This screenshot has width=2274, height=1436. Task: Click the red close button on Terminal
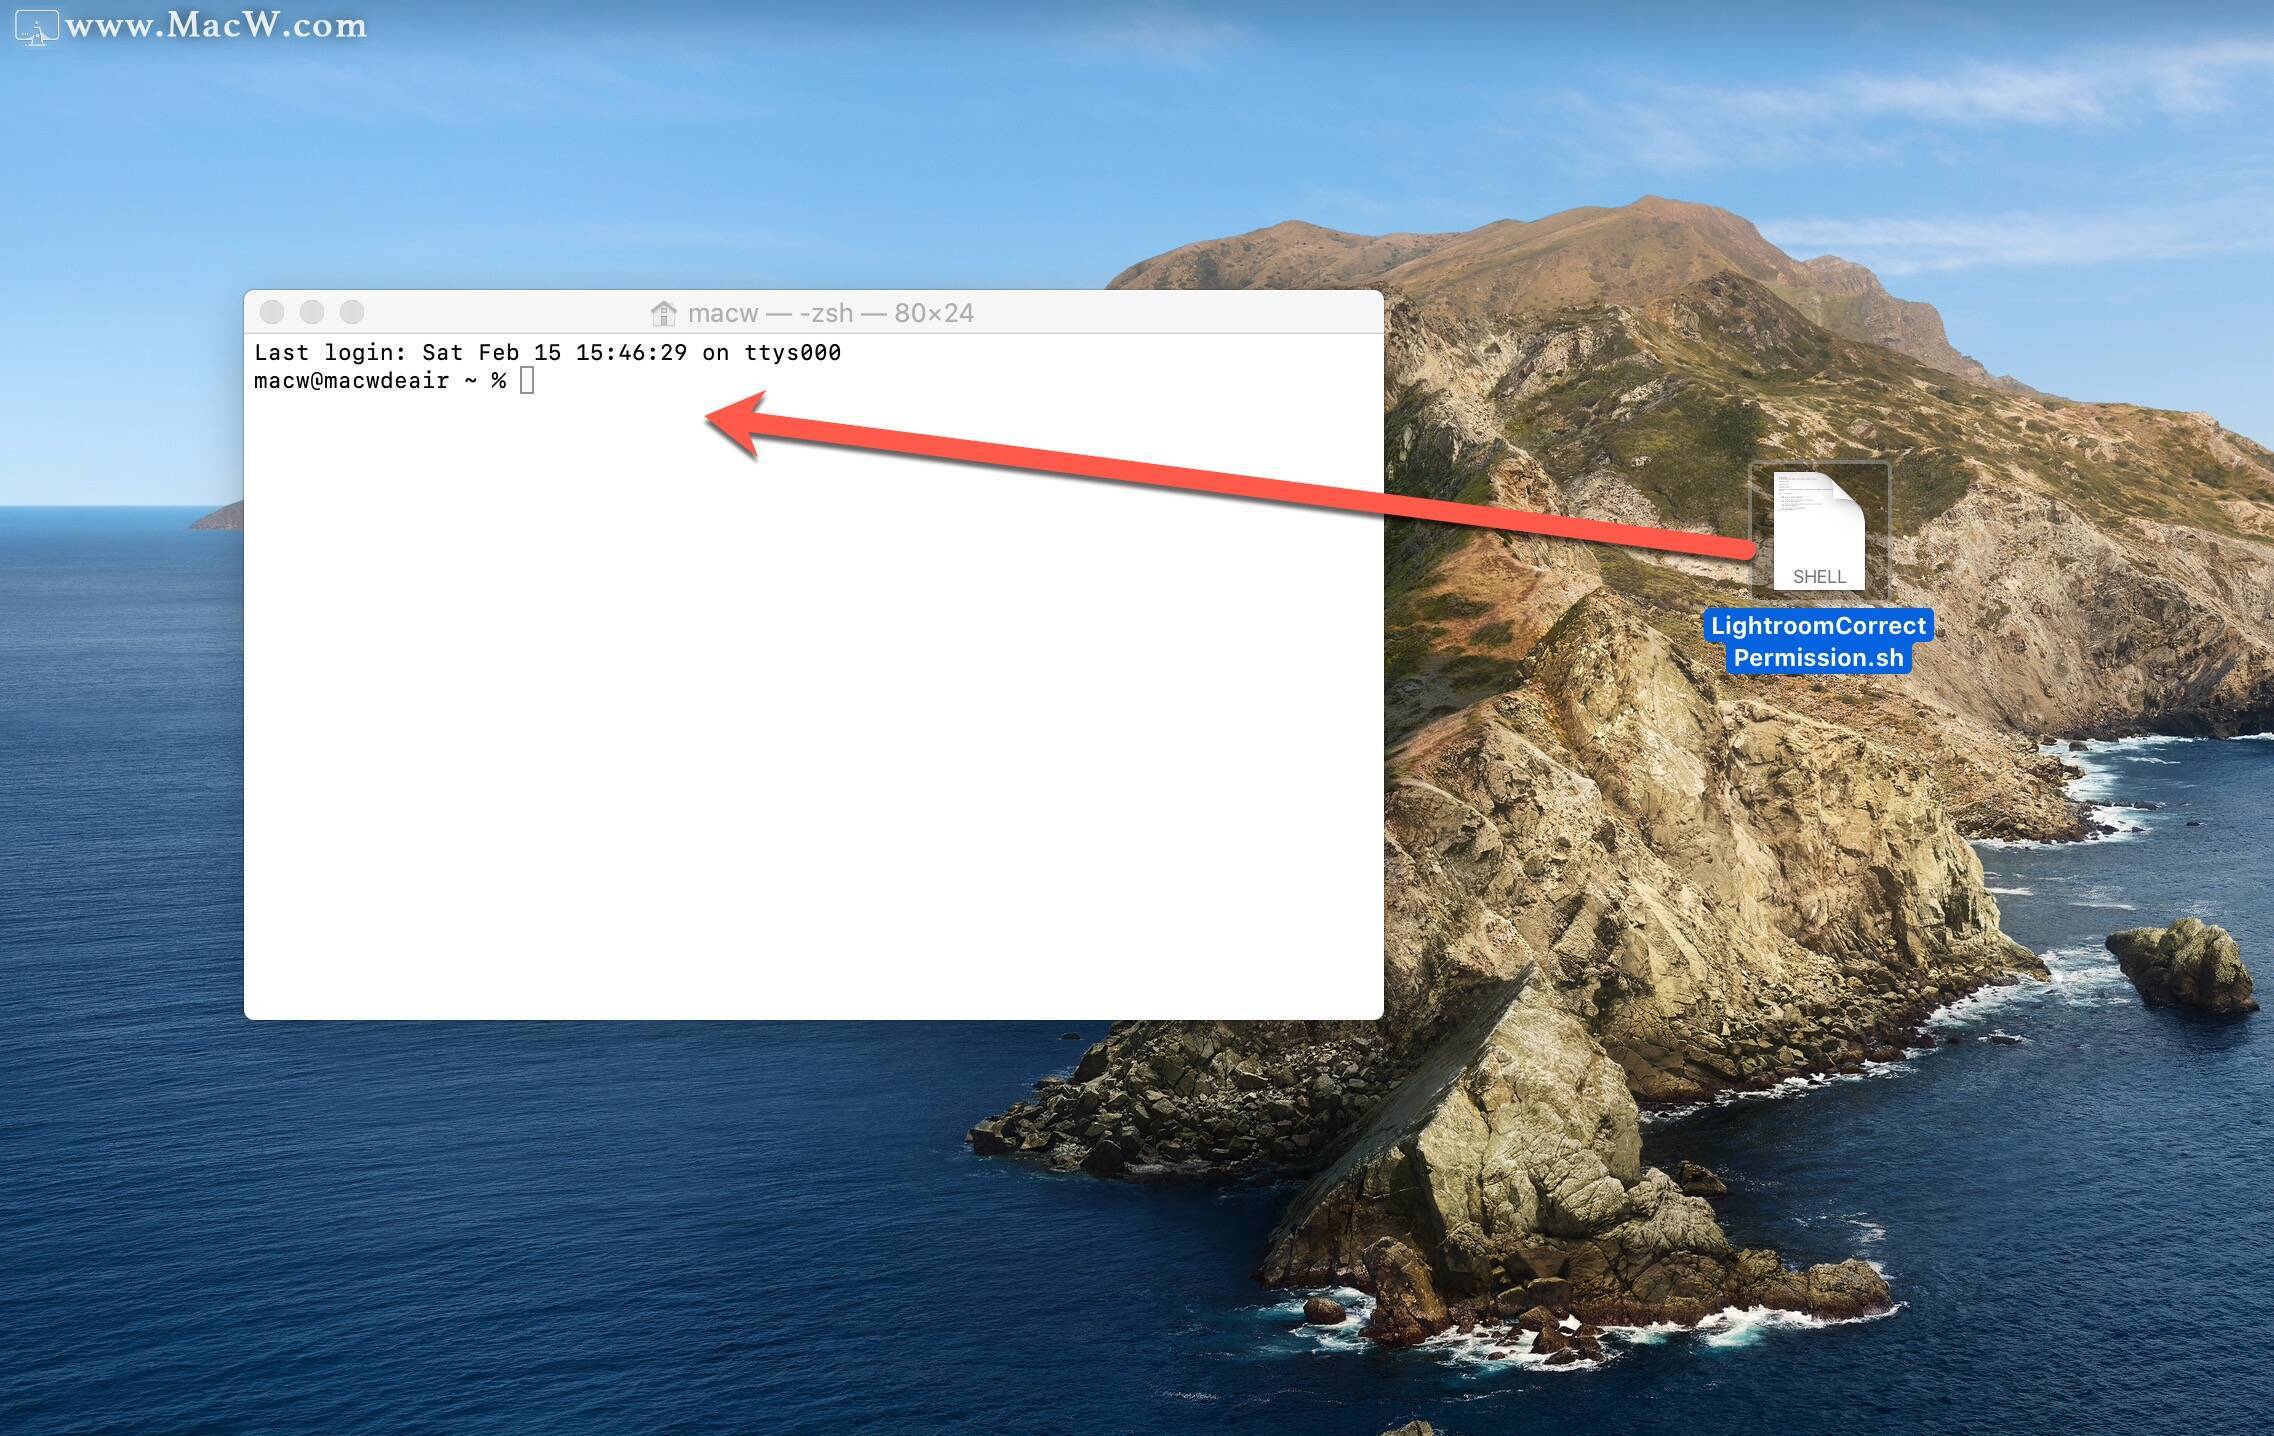click(270, 313)
